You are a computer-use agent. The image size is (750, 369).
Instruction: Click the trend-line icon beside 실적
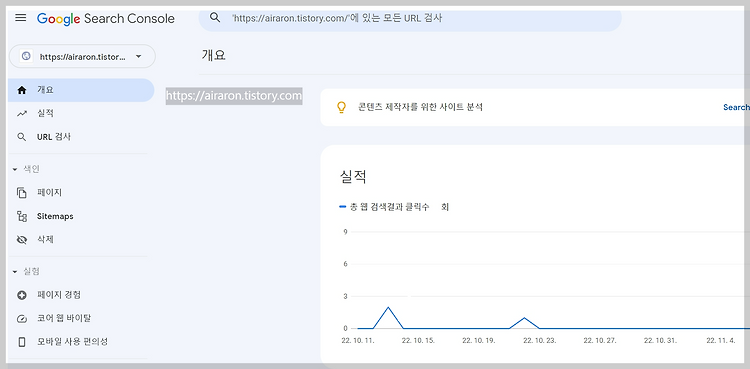click(22, 114)
